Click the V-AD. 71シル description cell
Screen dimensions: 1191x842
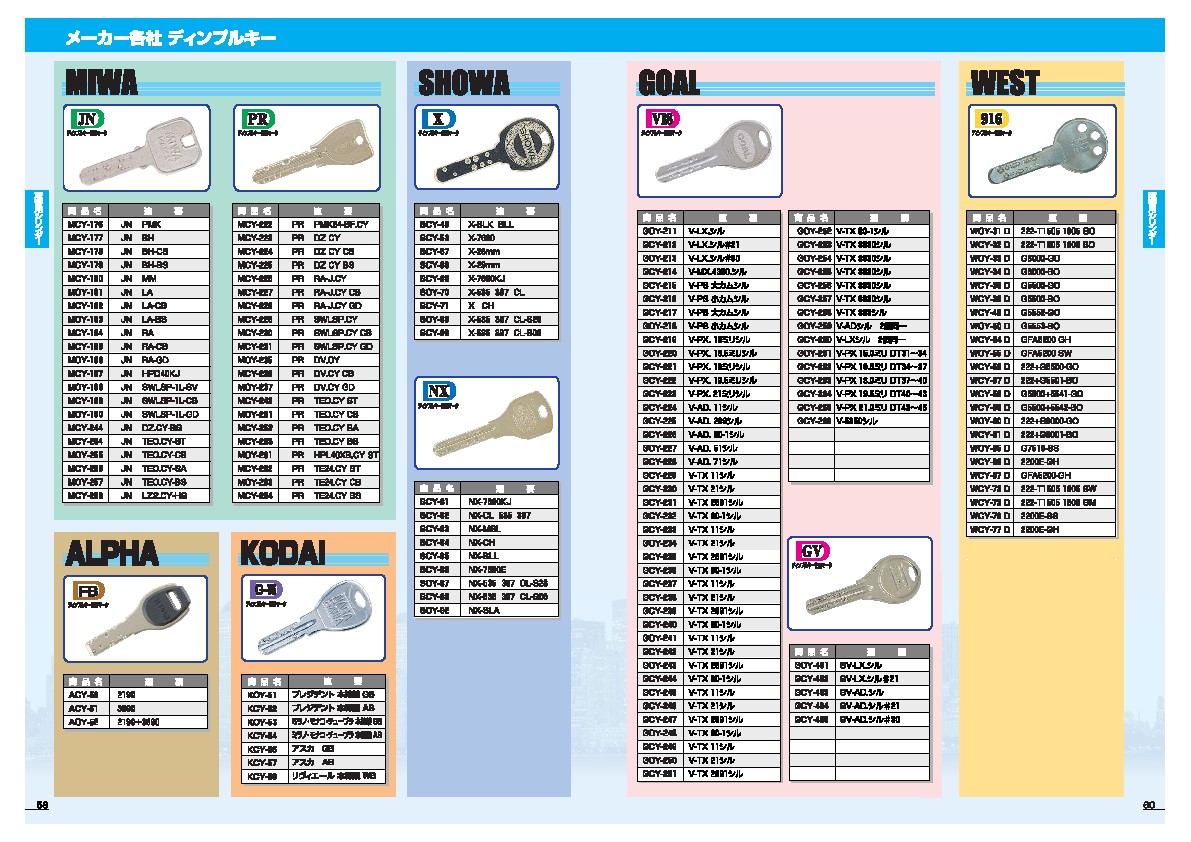click(731, 462)
